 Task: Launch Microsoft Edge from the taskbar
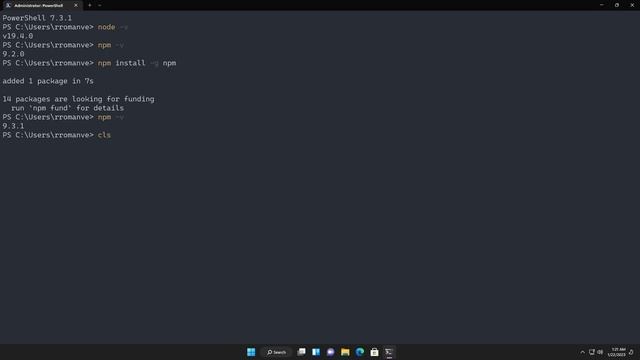pos(360,352)
